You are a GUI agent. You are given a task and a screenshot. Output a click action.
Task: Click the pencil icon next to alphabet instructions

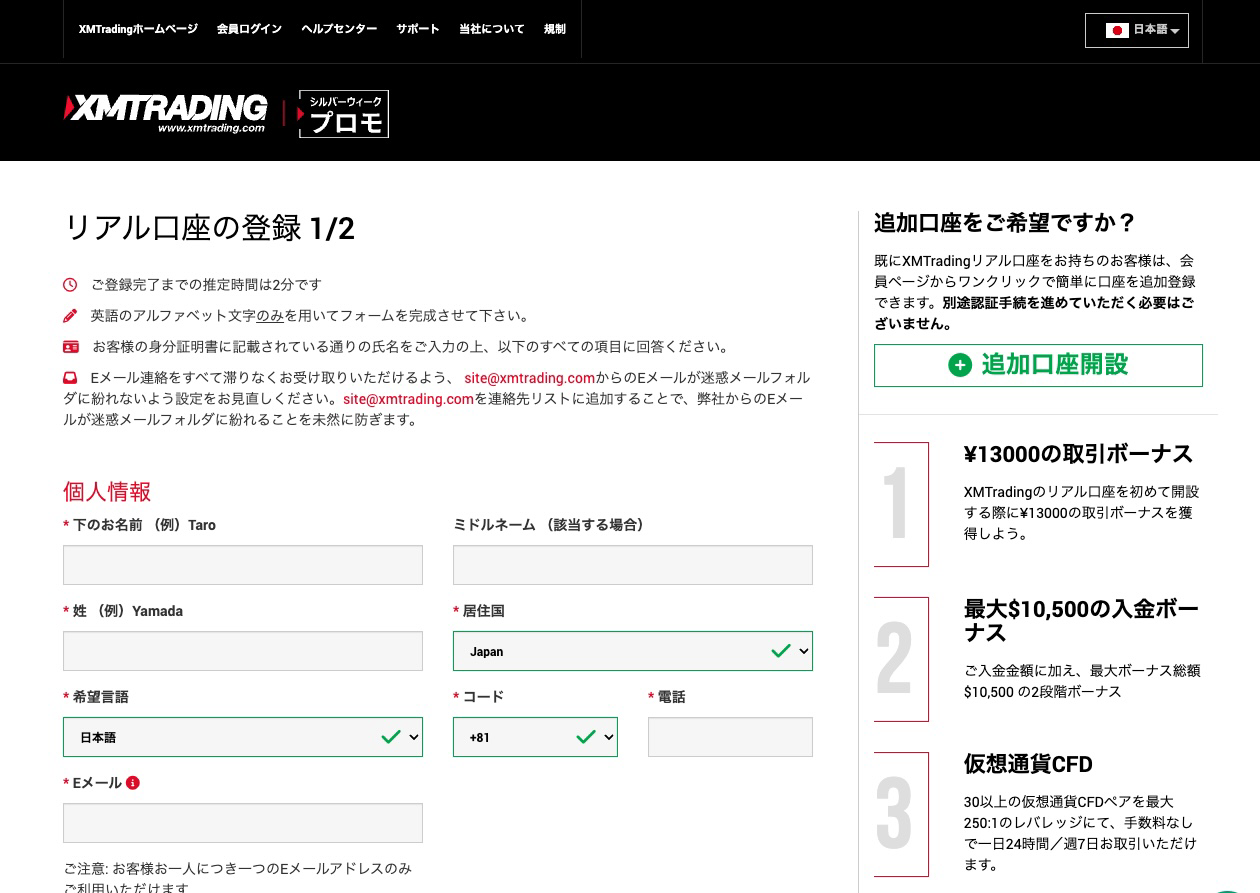(70, 315)
